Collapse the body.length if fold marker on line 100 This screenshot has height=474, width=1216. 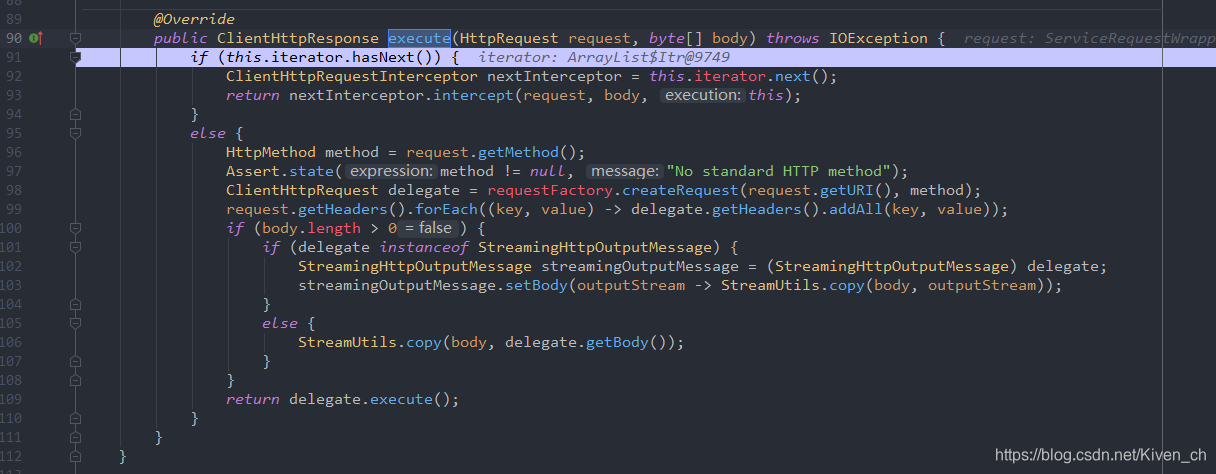(75, 228)
